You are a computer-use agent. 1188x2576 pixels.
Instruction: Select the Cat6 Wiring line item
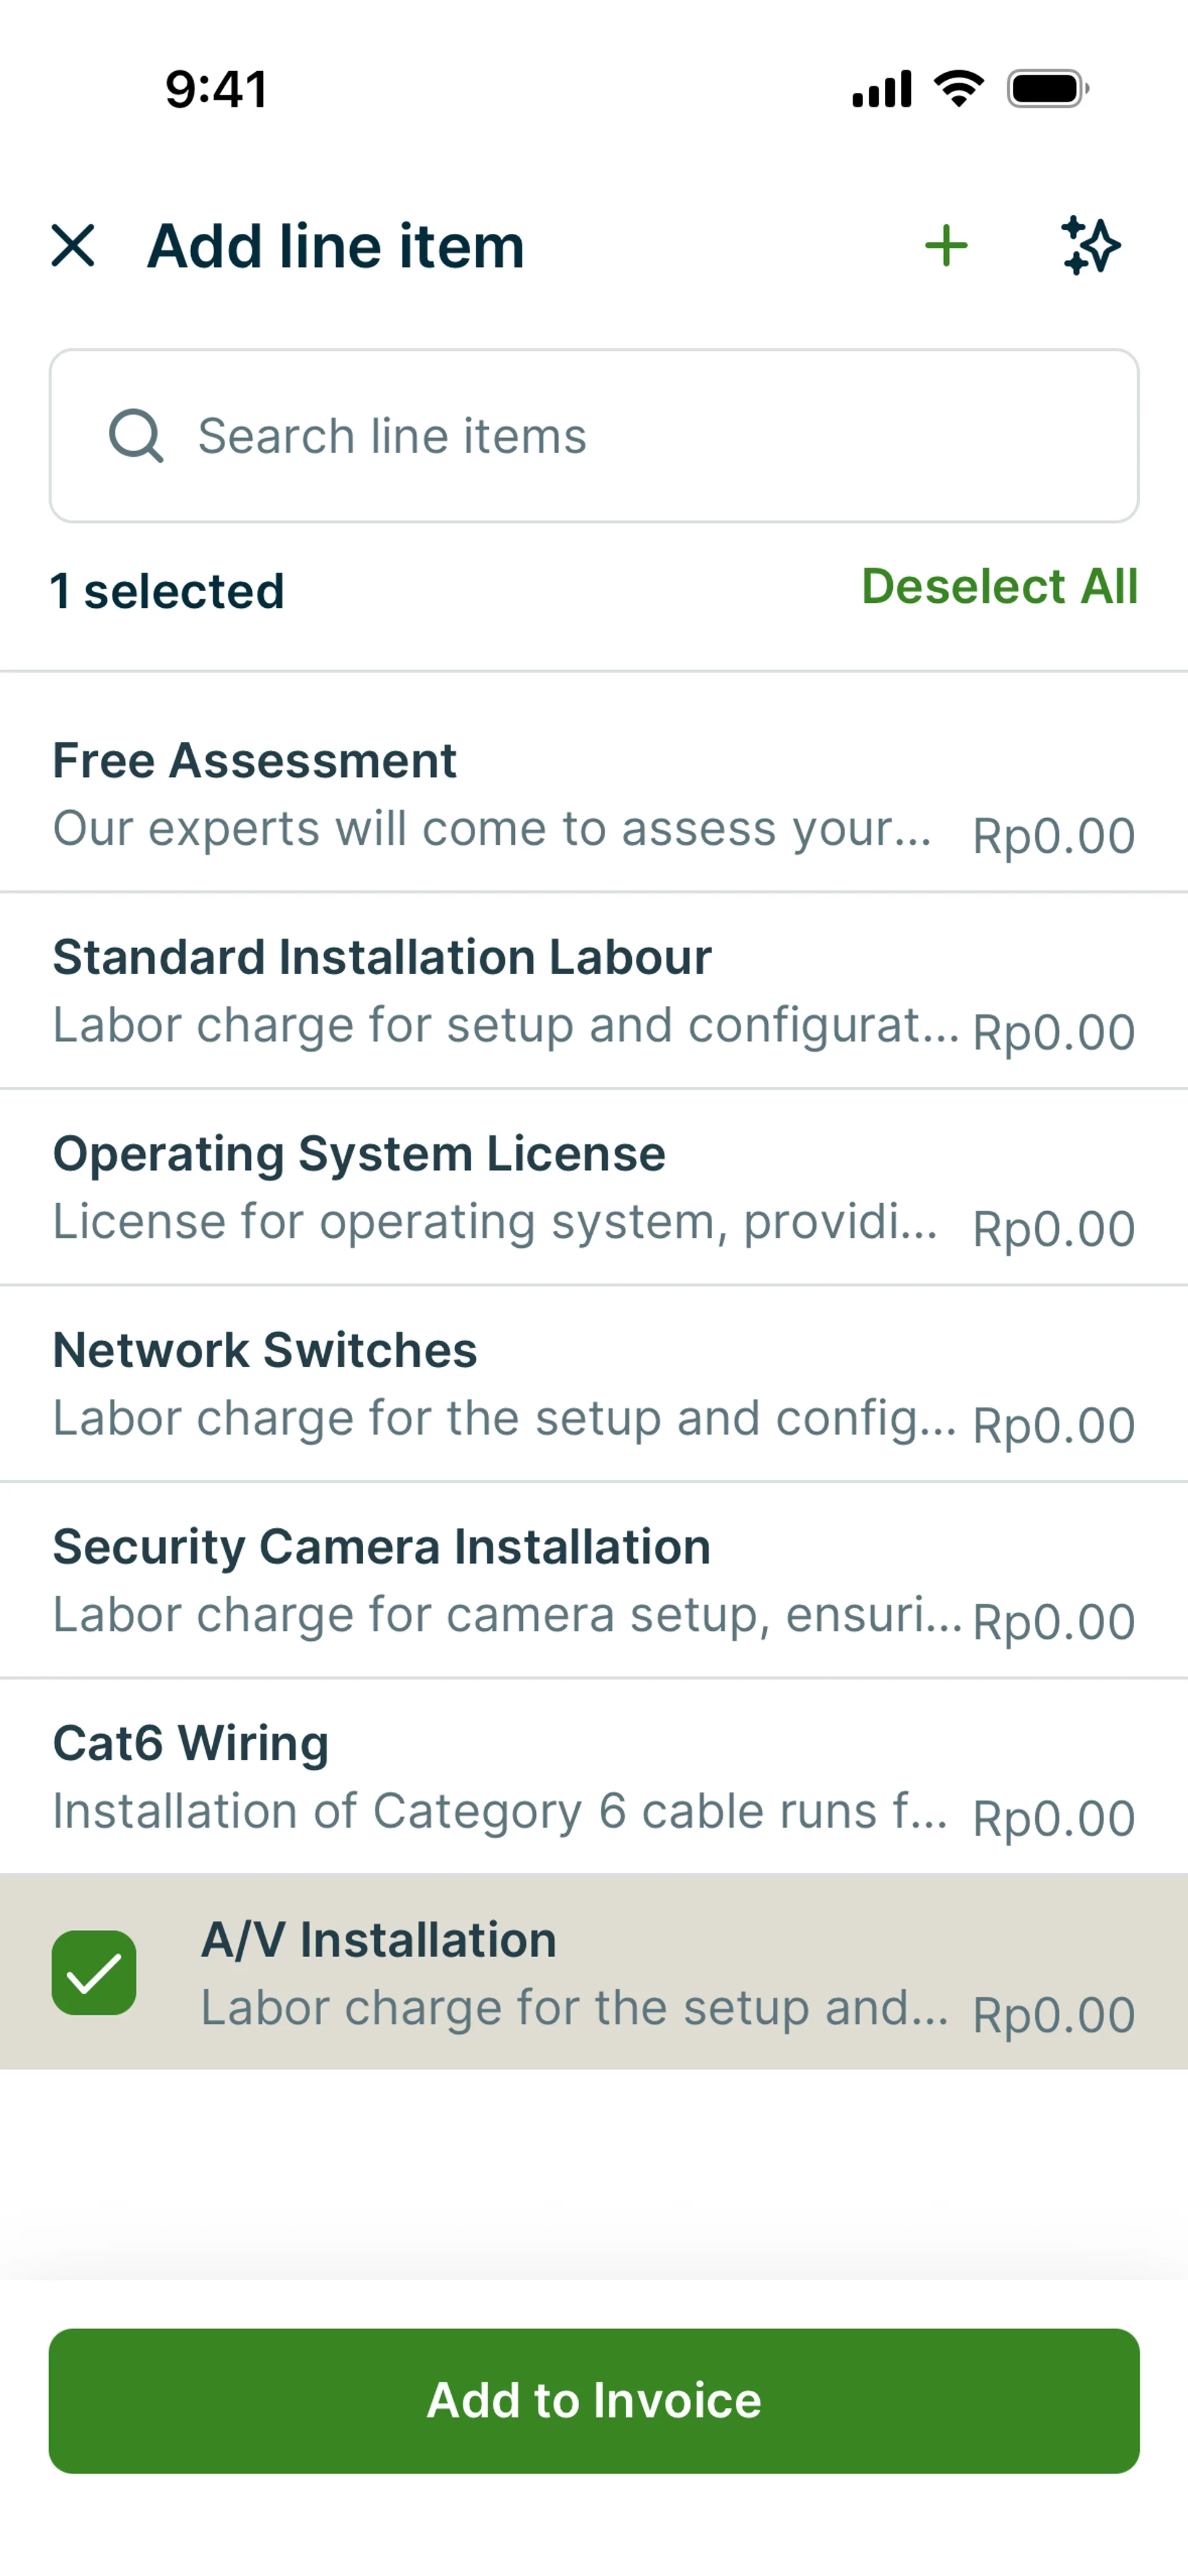coord(500,1776)
